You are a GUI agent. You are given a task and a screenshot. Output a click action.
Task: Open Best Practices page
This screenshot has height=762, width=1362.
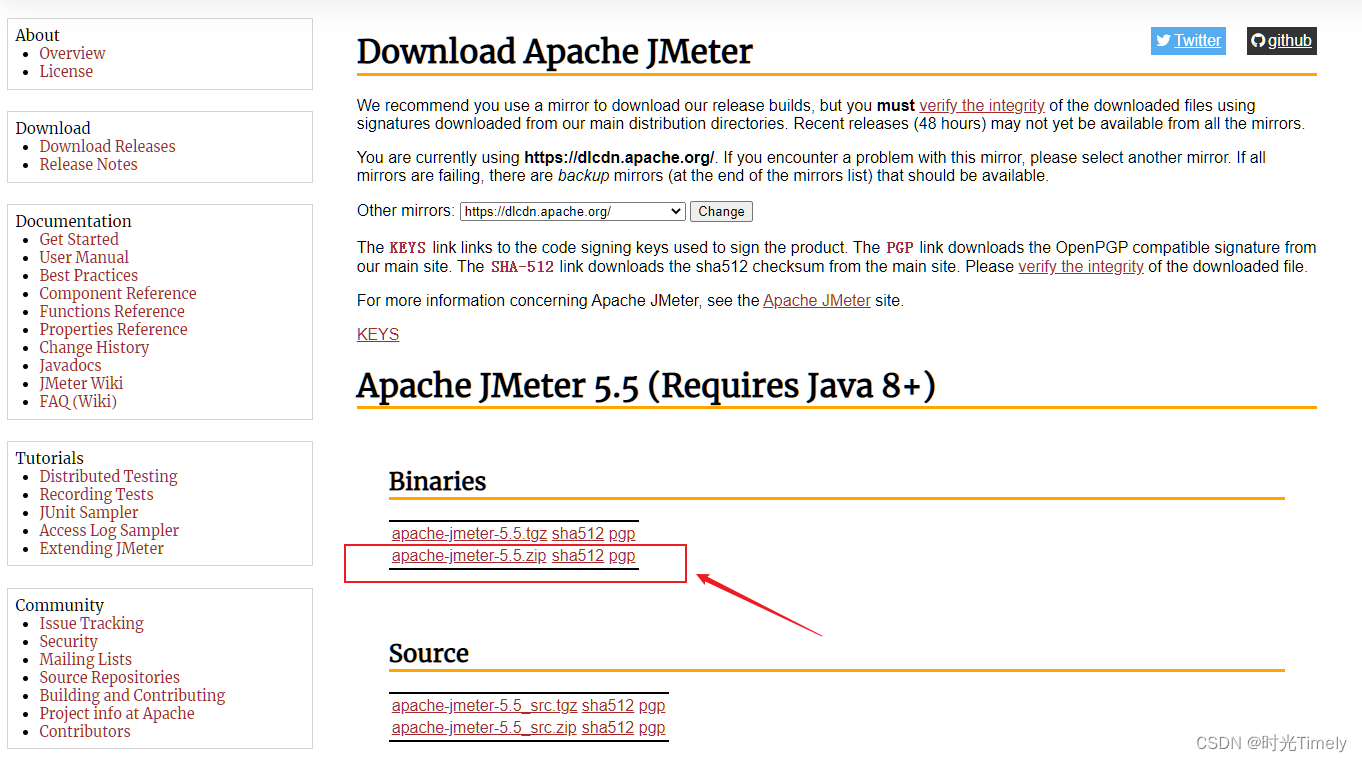point(88,275)
